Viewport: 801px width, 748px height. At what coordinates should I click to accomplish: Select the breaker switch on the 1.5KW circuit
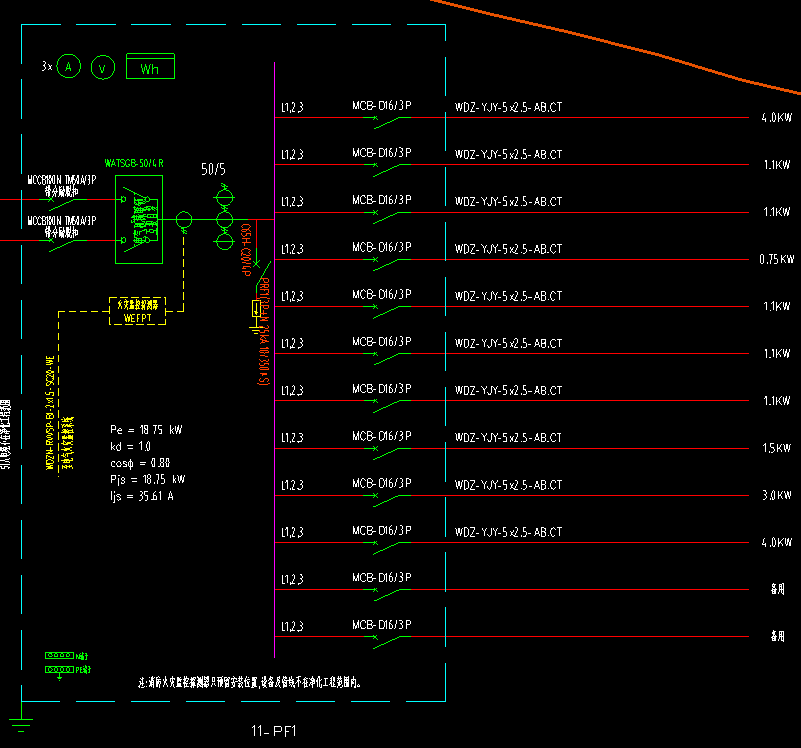(x=387, y=453)
